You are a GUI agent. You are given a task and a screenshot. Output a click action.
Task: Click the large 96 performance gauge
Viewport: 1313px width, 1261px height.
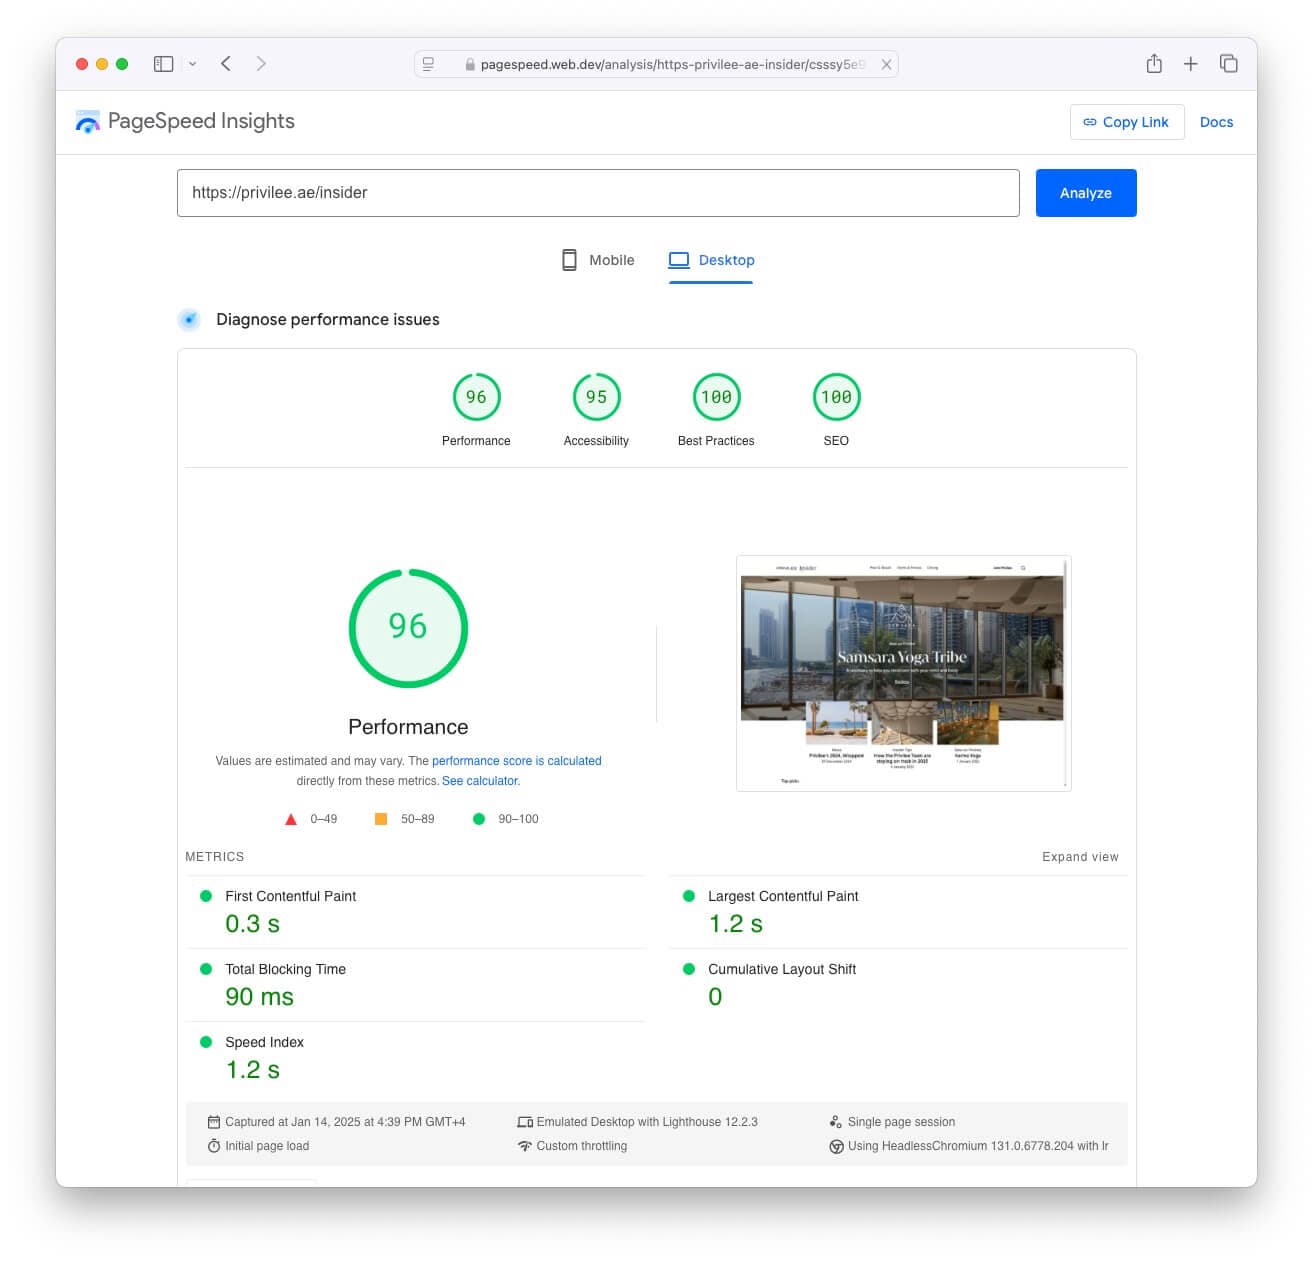point(408,628)
